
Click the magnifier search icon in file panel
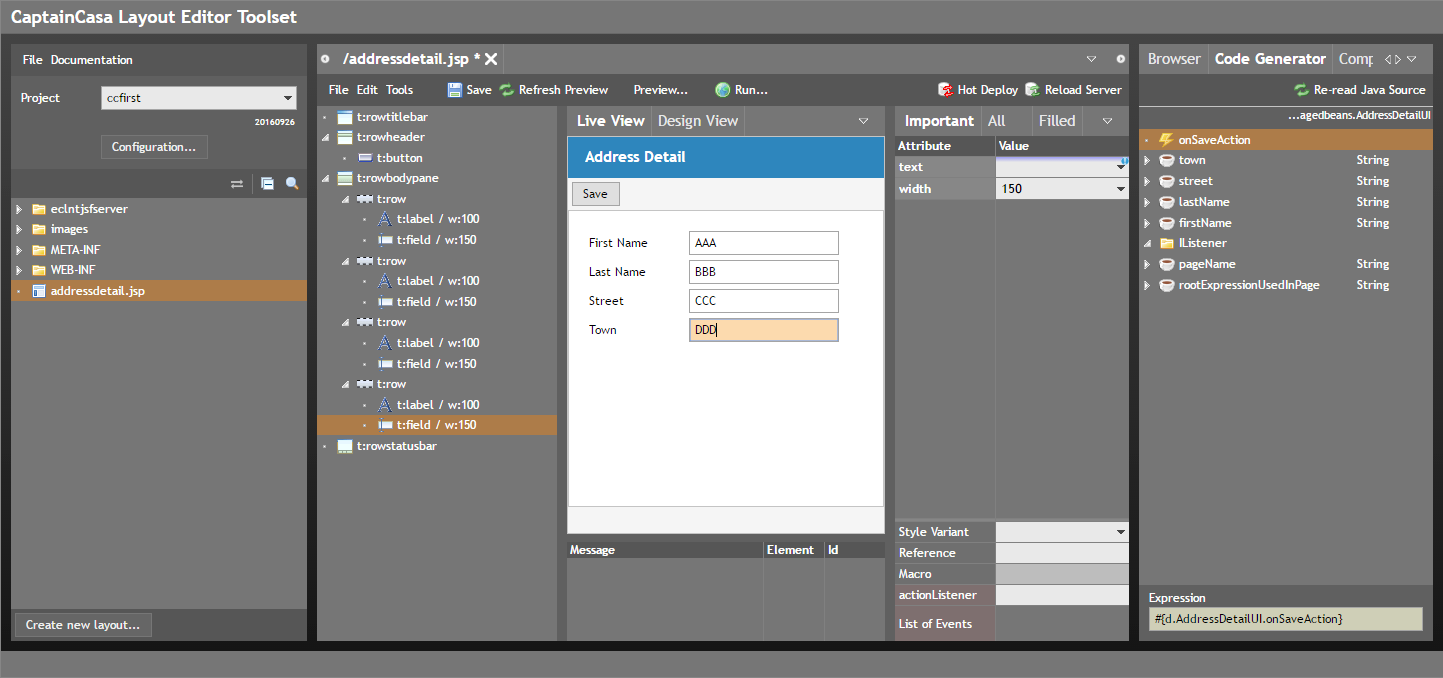click(292, 184)
